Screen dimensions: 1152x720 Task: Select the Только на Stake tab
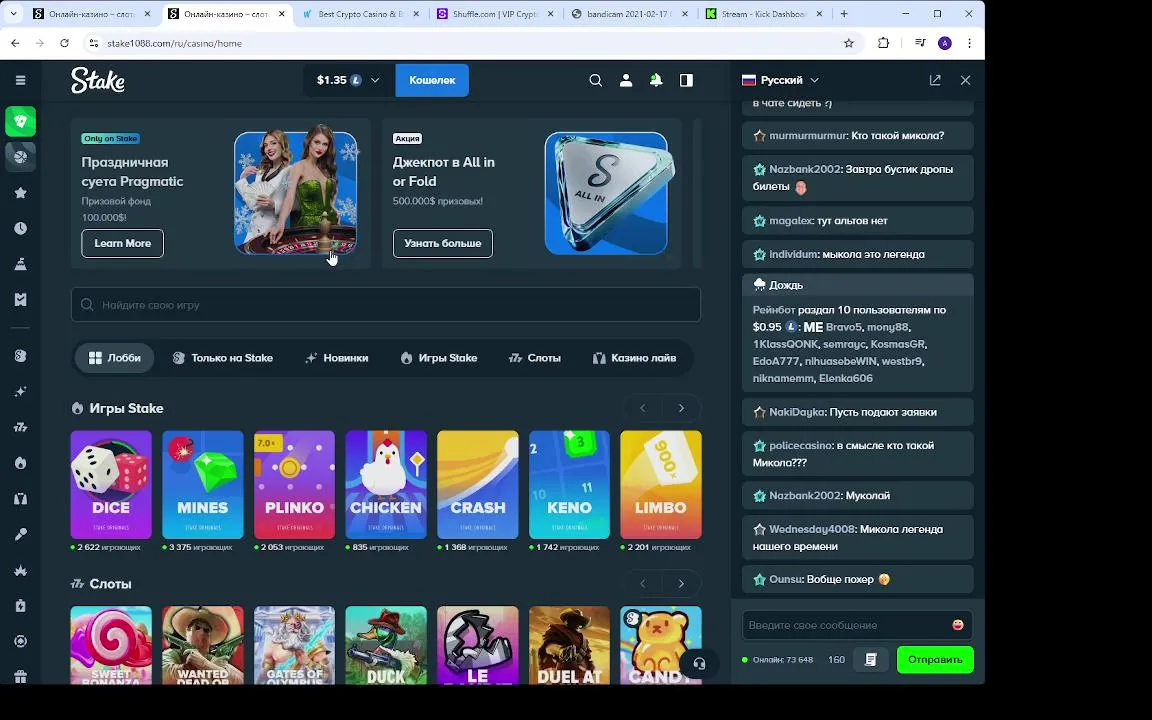click(x=223, y=358)
